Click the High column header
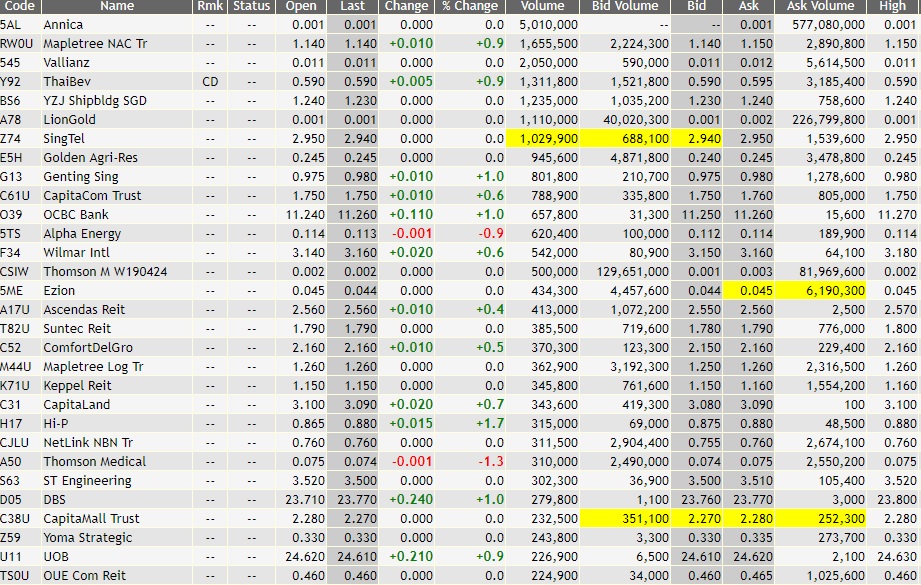 [x=898, y=6]
